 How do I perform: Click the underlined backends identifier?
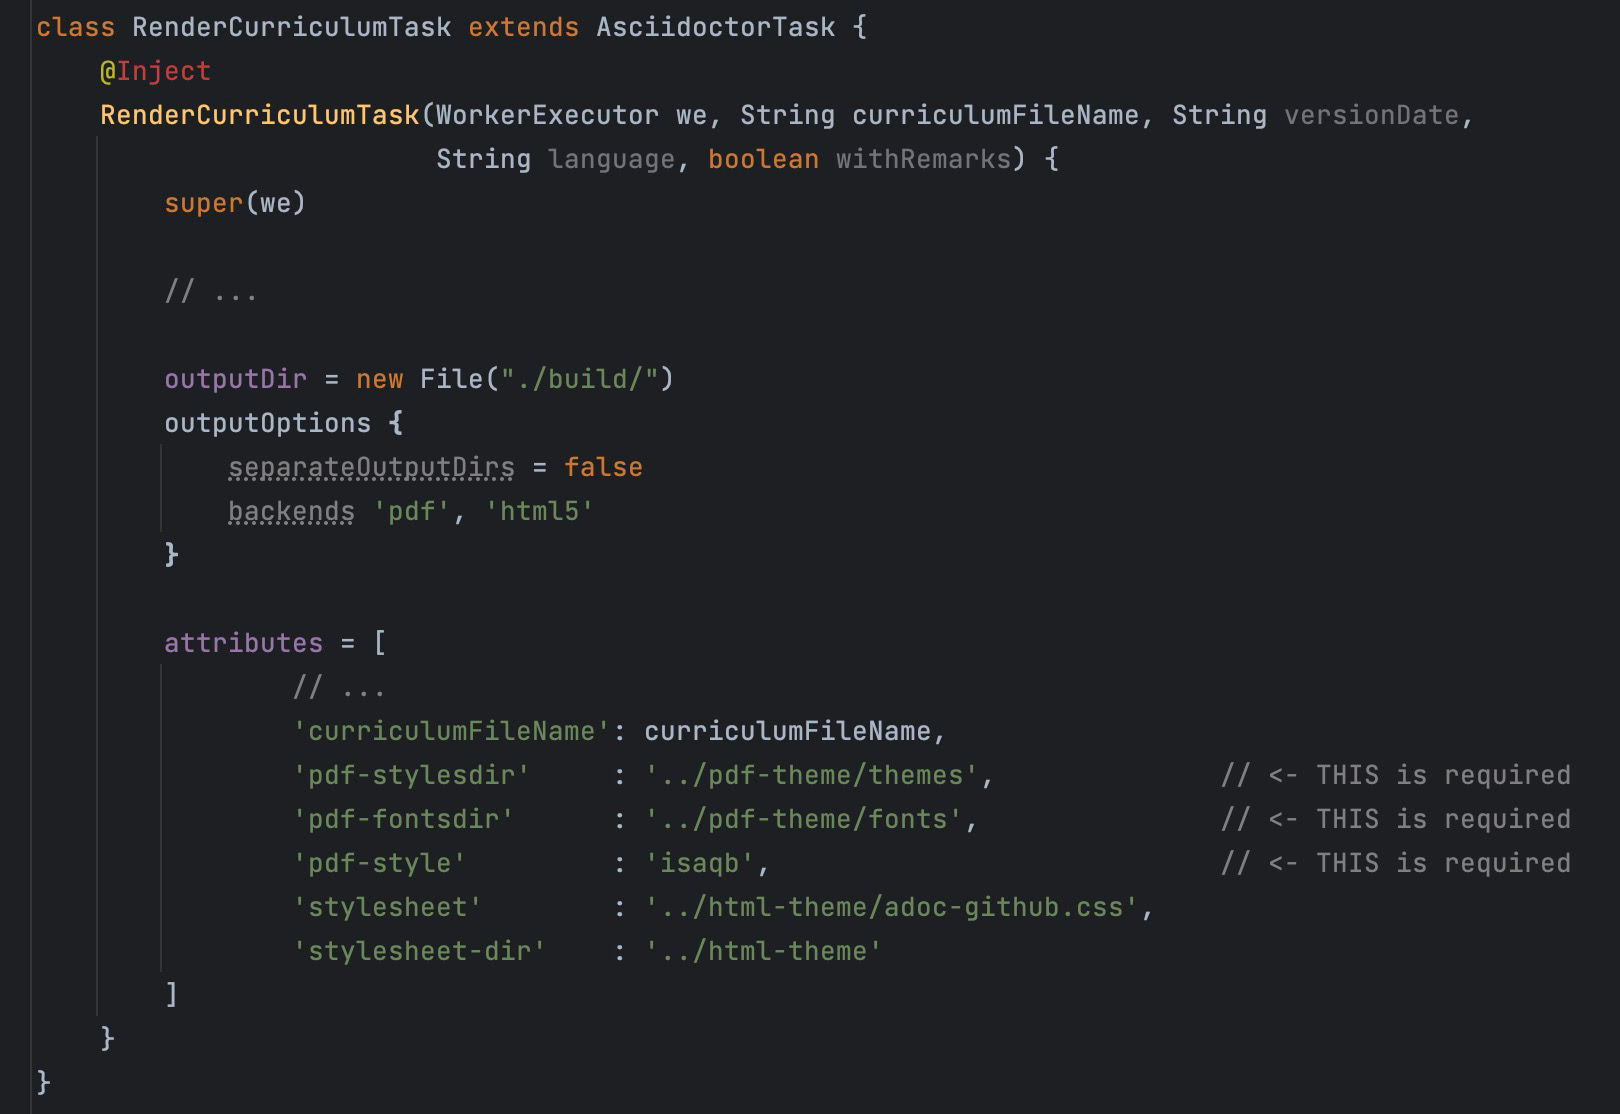pos(291,511)
